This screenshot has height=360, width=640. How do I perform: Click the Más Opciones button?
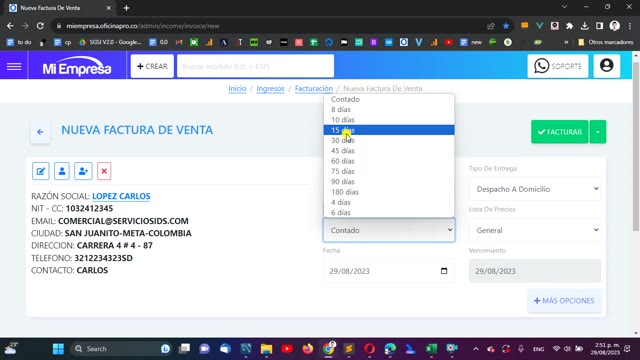point(564,301)
